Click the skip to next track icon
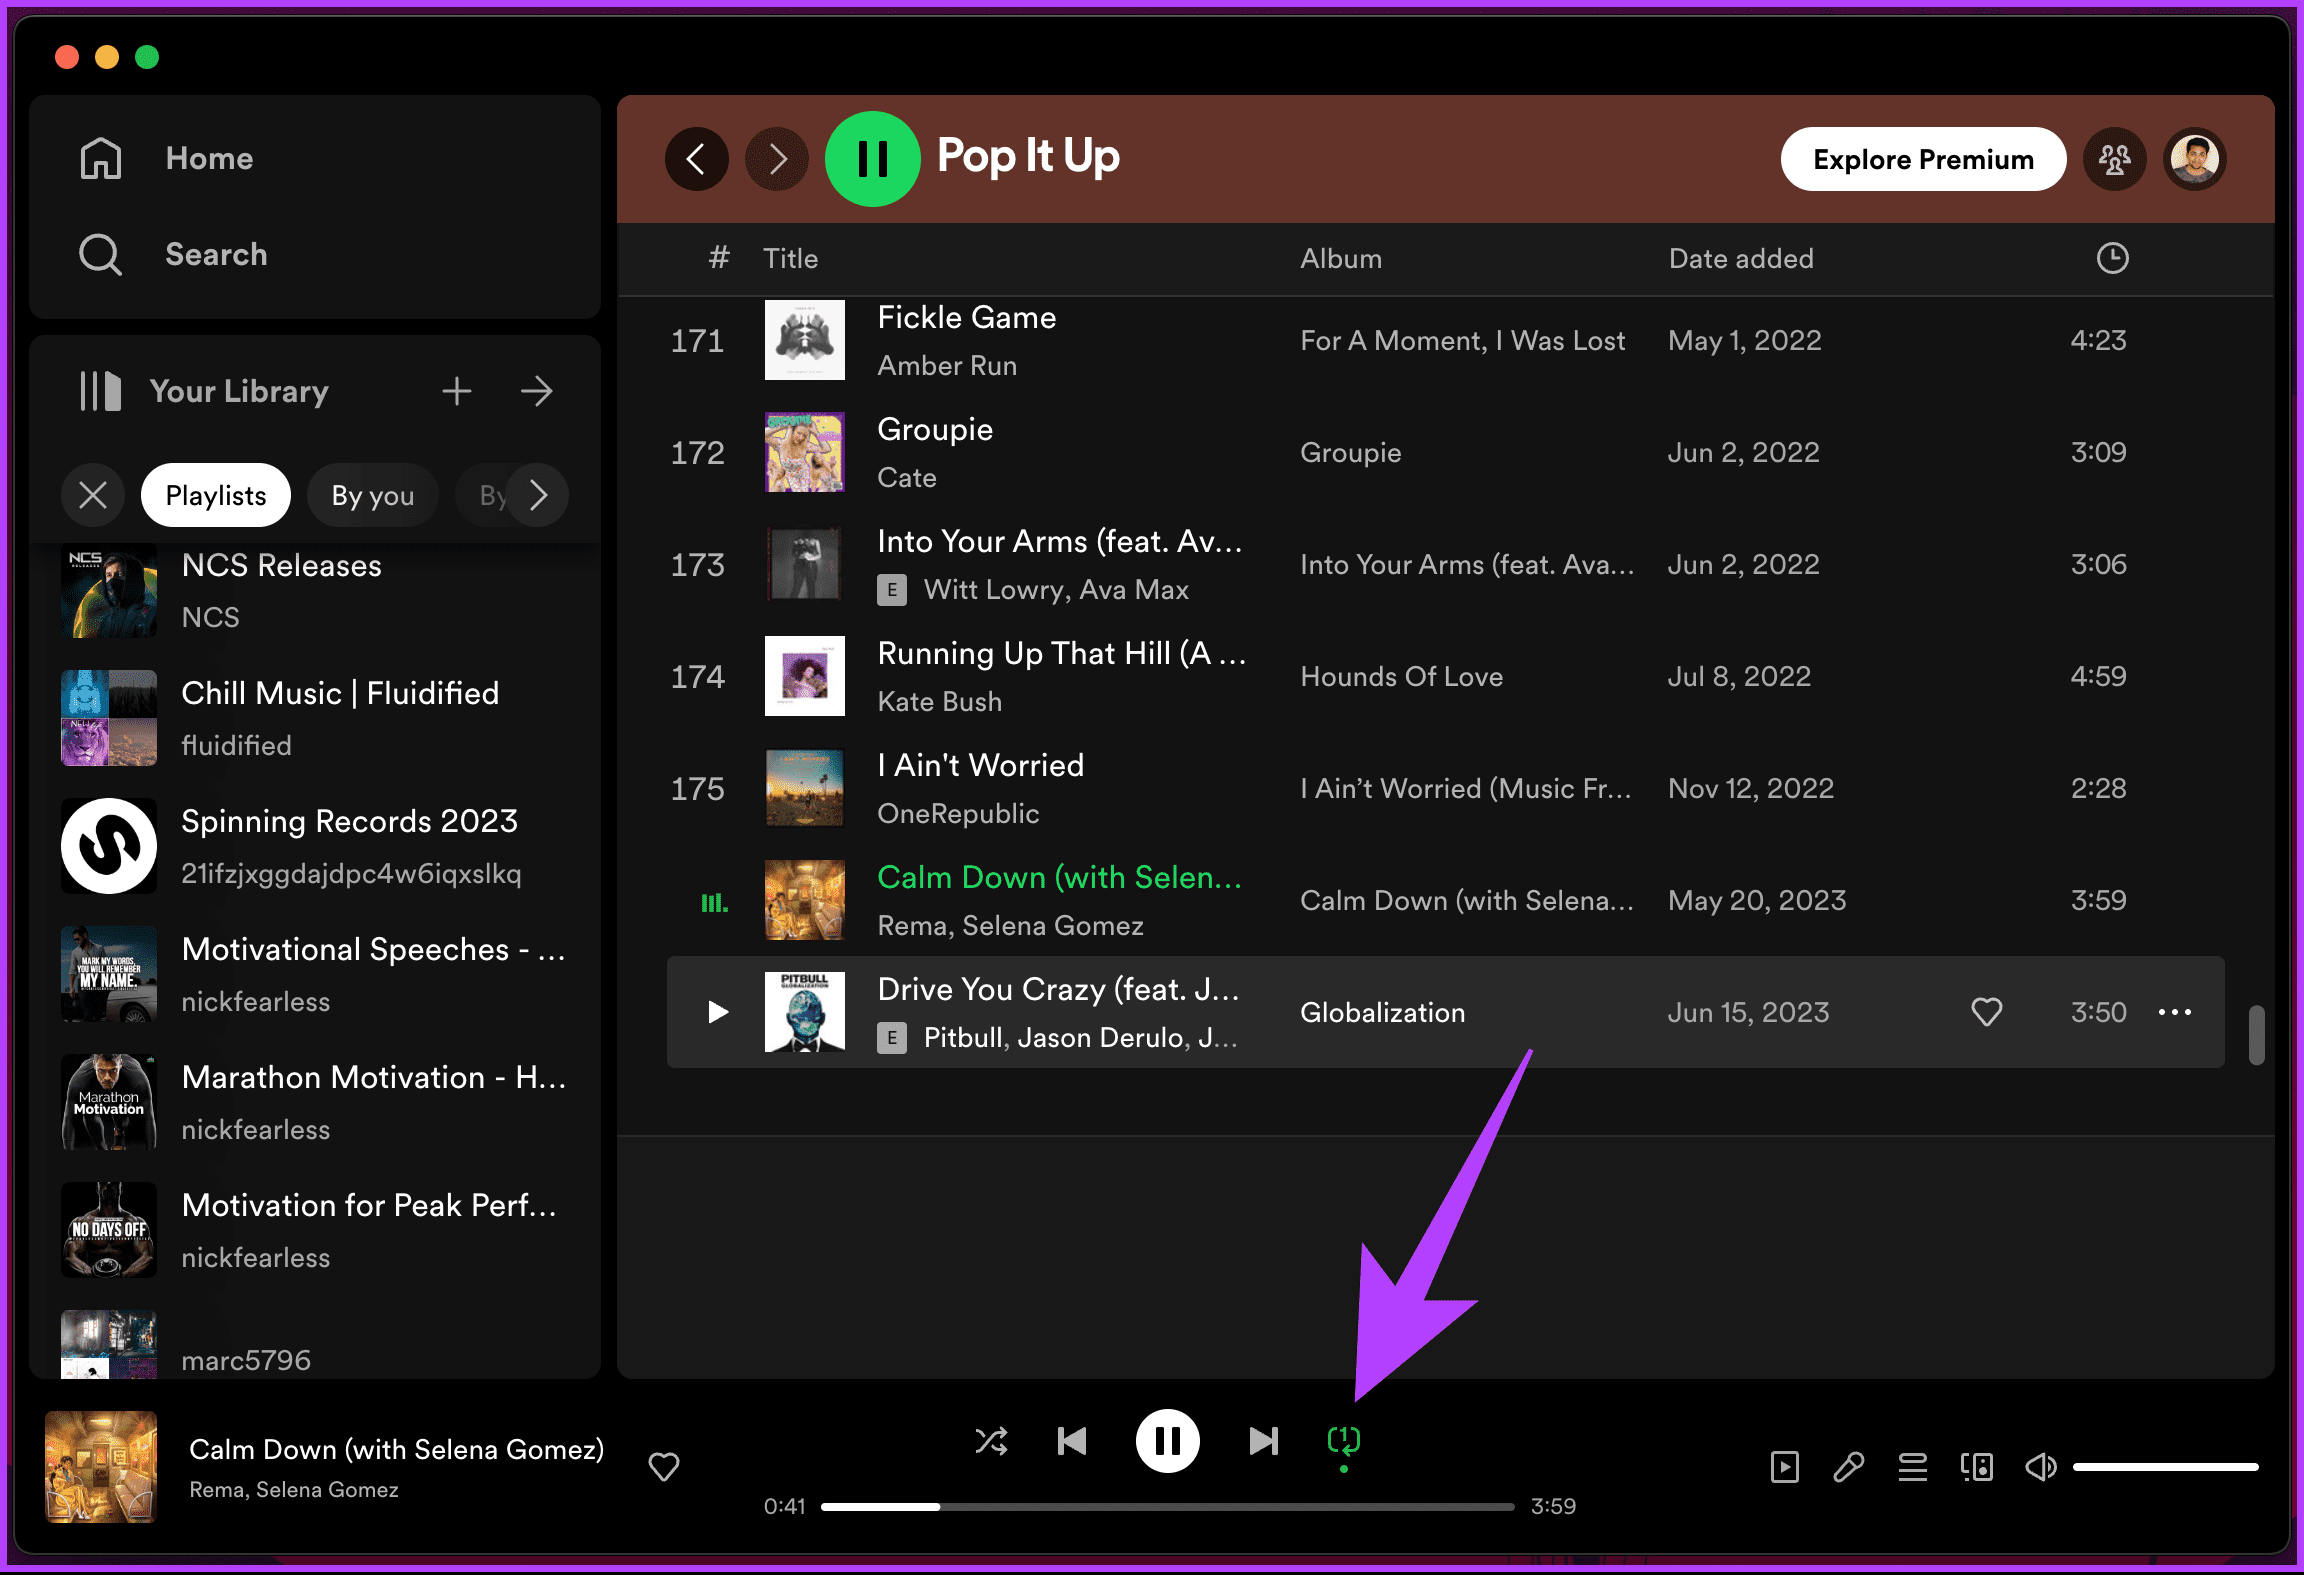Image resolution: width=2304 pixels, height=1575 pixels. click(x=1262, y=1440)
